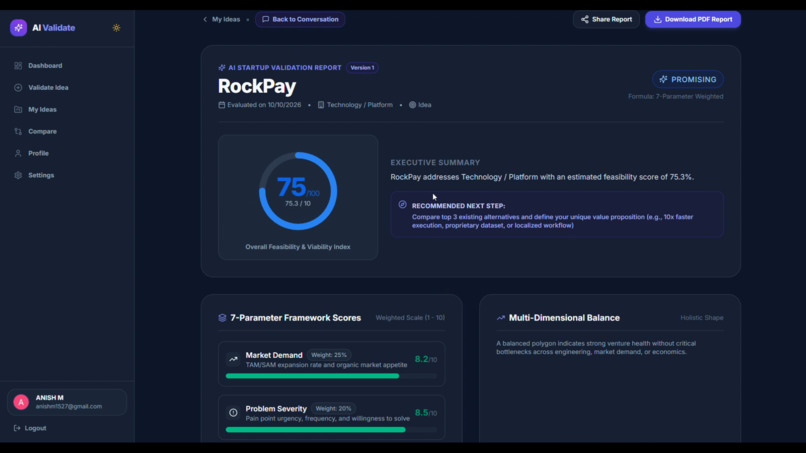Click the RockPay report title
The height and width of the screenshot is (453, 806).
point(257,86)
